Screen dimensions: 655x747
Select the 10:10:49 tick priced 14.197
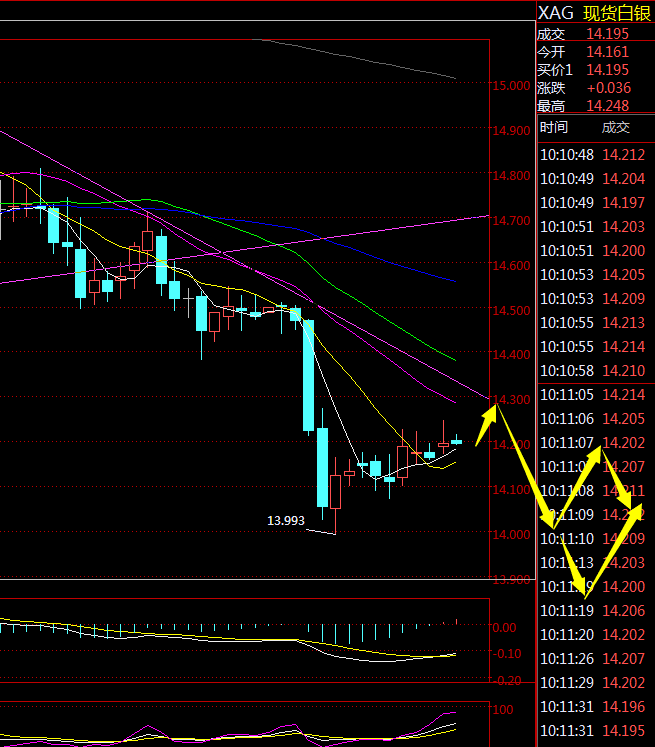tap(593, 202)
